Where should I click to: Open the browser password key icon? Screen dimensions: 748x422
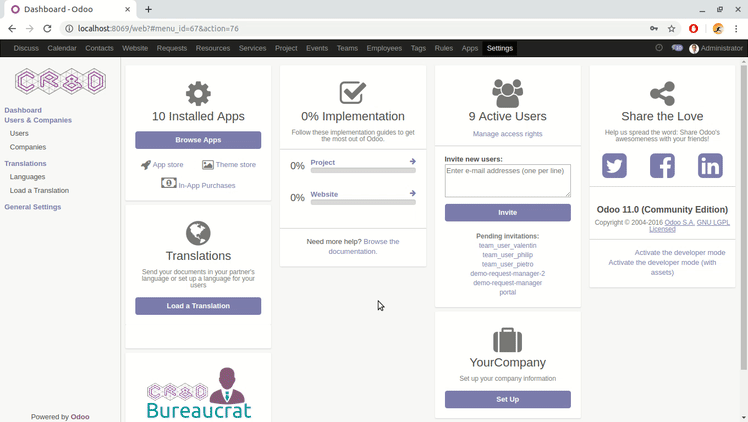[x=654, y=29]
